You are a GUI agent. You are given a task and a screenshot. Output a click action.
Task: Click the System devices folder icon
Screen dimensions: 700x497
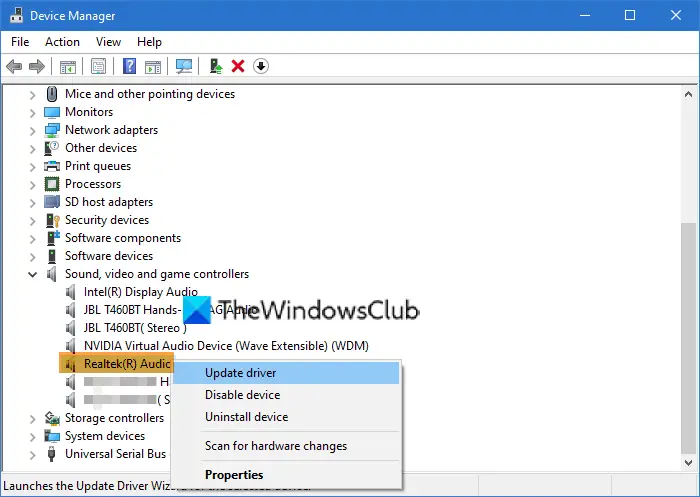tap(52, 436)
